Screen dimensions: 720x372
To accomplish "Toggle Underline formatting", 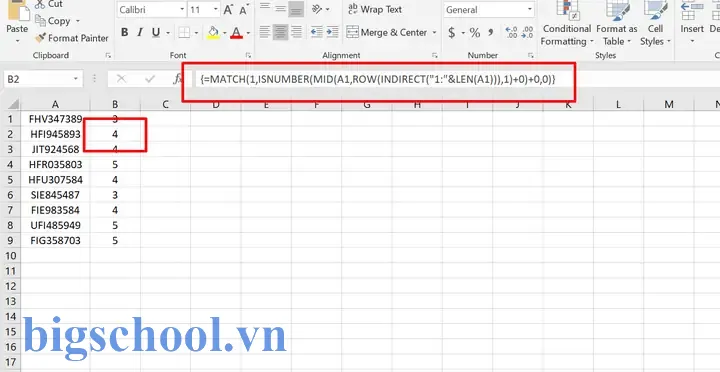I will point(156,33).
